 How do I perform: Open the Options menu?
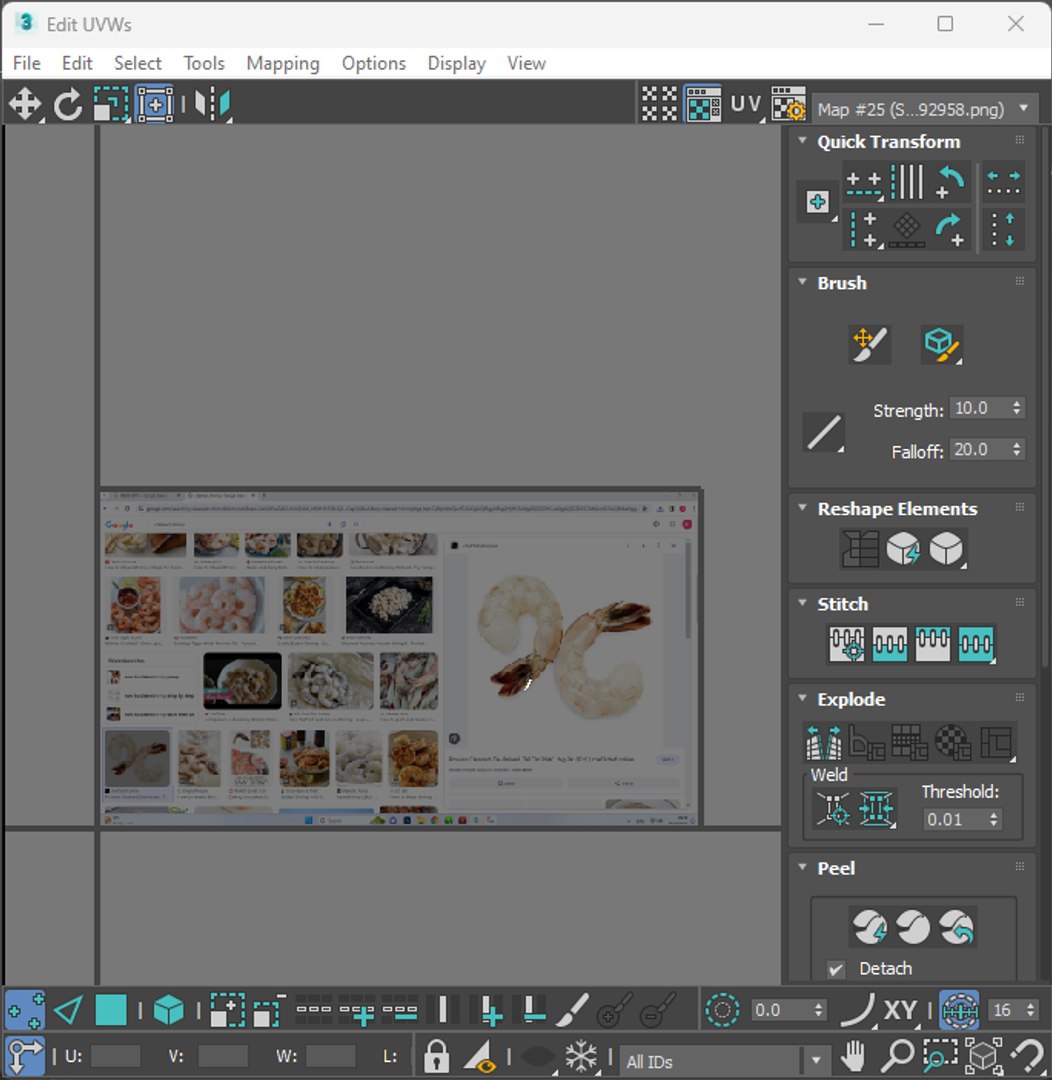click(x=374, y=63)
